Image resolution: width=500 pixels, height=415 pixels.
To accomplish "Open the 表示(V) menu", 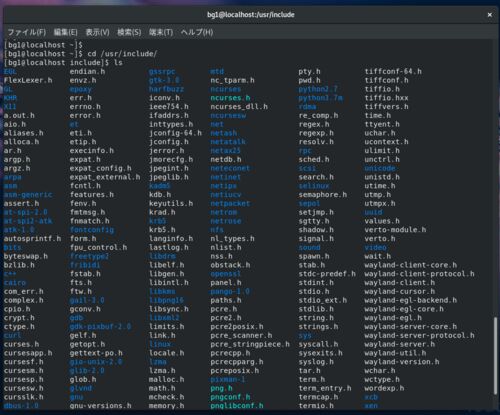I will pos(97,32).
